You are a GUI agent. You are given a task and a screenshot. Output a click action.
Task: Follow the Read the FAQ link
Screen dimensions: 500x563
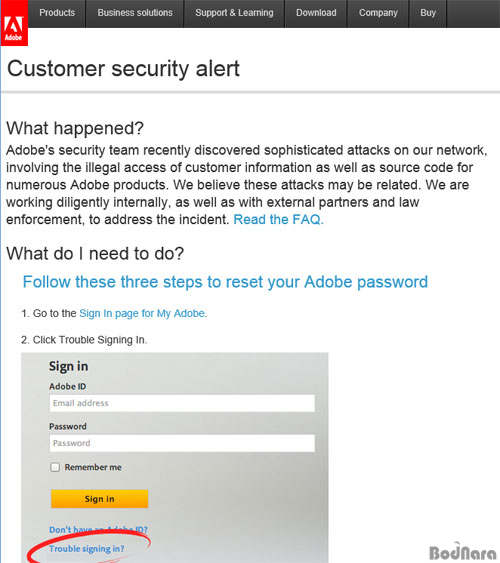(x=279, y=219)
